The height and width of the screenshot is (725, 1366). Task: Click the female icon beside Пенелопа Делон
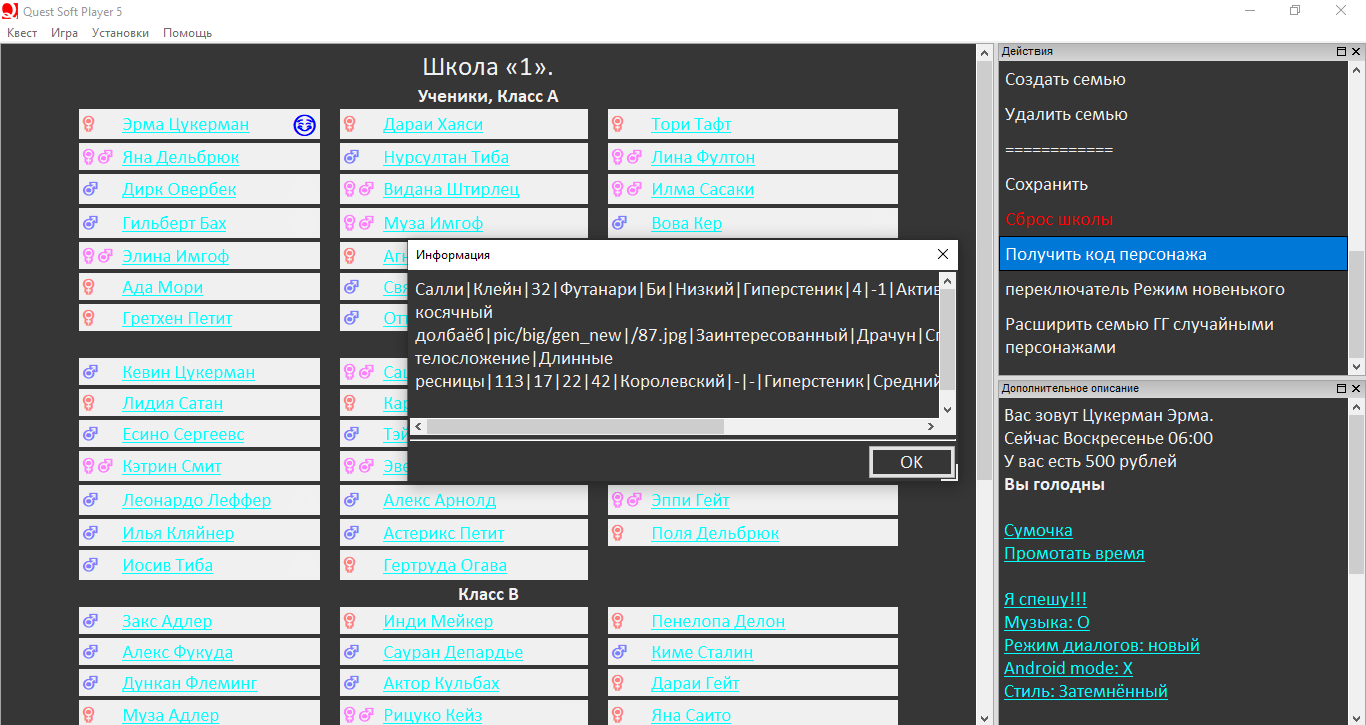click(x=618, y=622)
